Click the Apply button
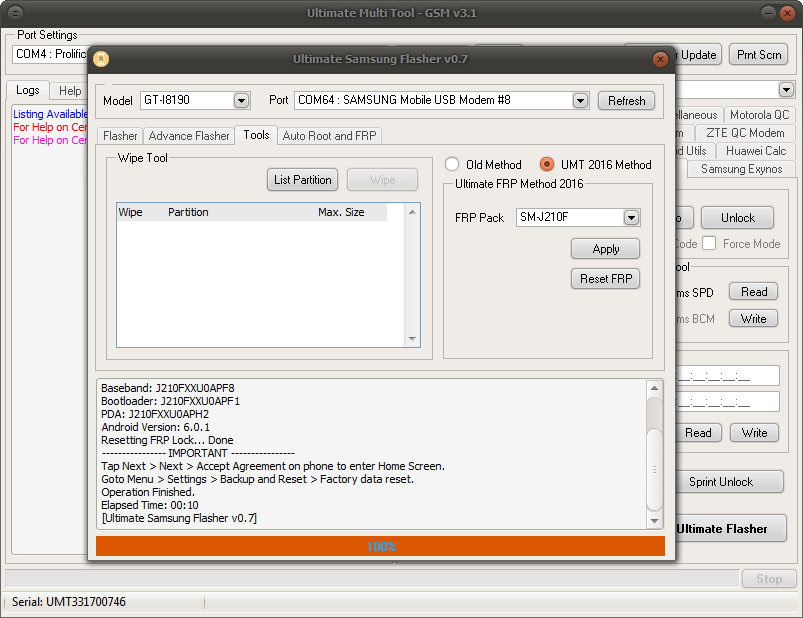803x618 pixels. coord(605,249)
